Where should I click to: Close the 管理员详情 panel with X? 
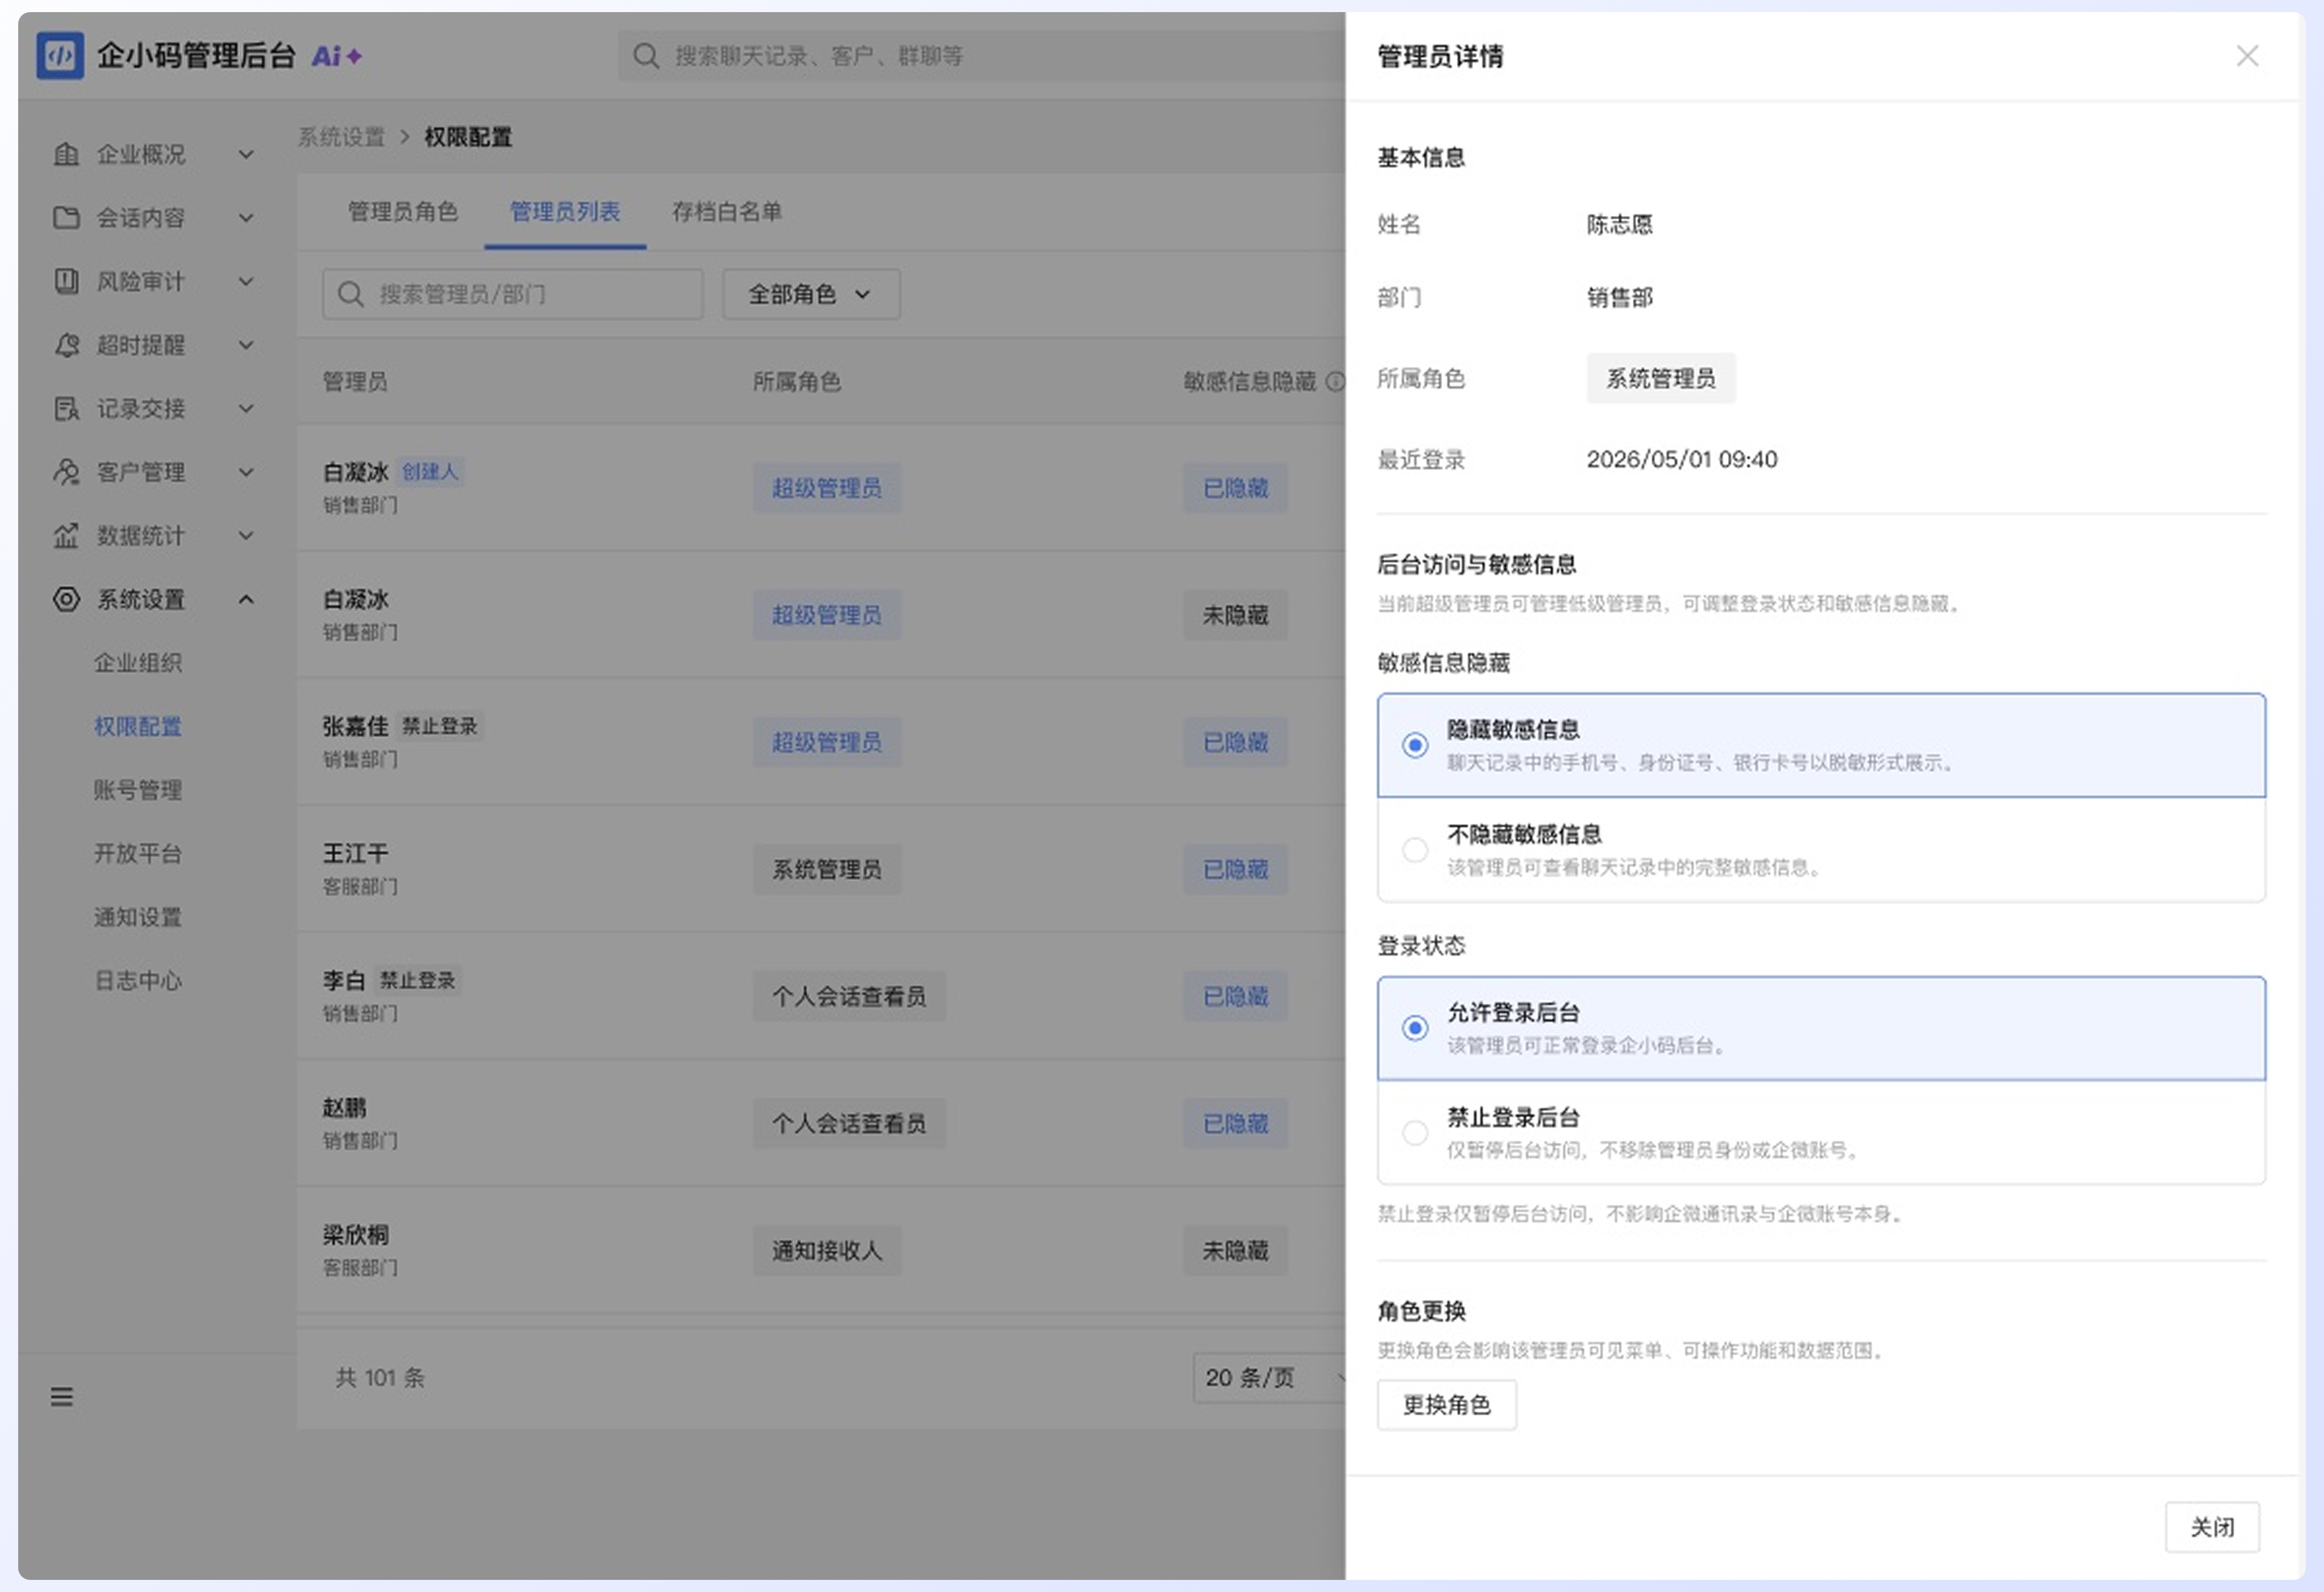[x=2247, y=56]
